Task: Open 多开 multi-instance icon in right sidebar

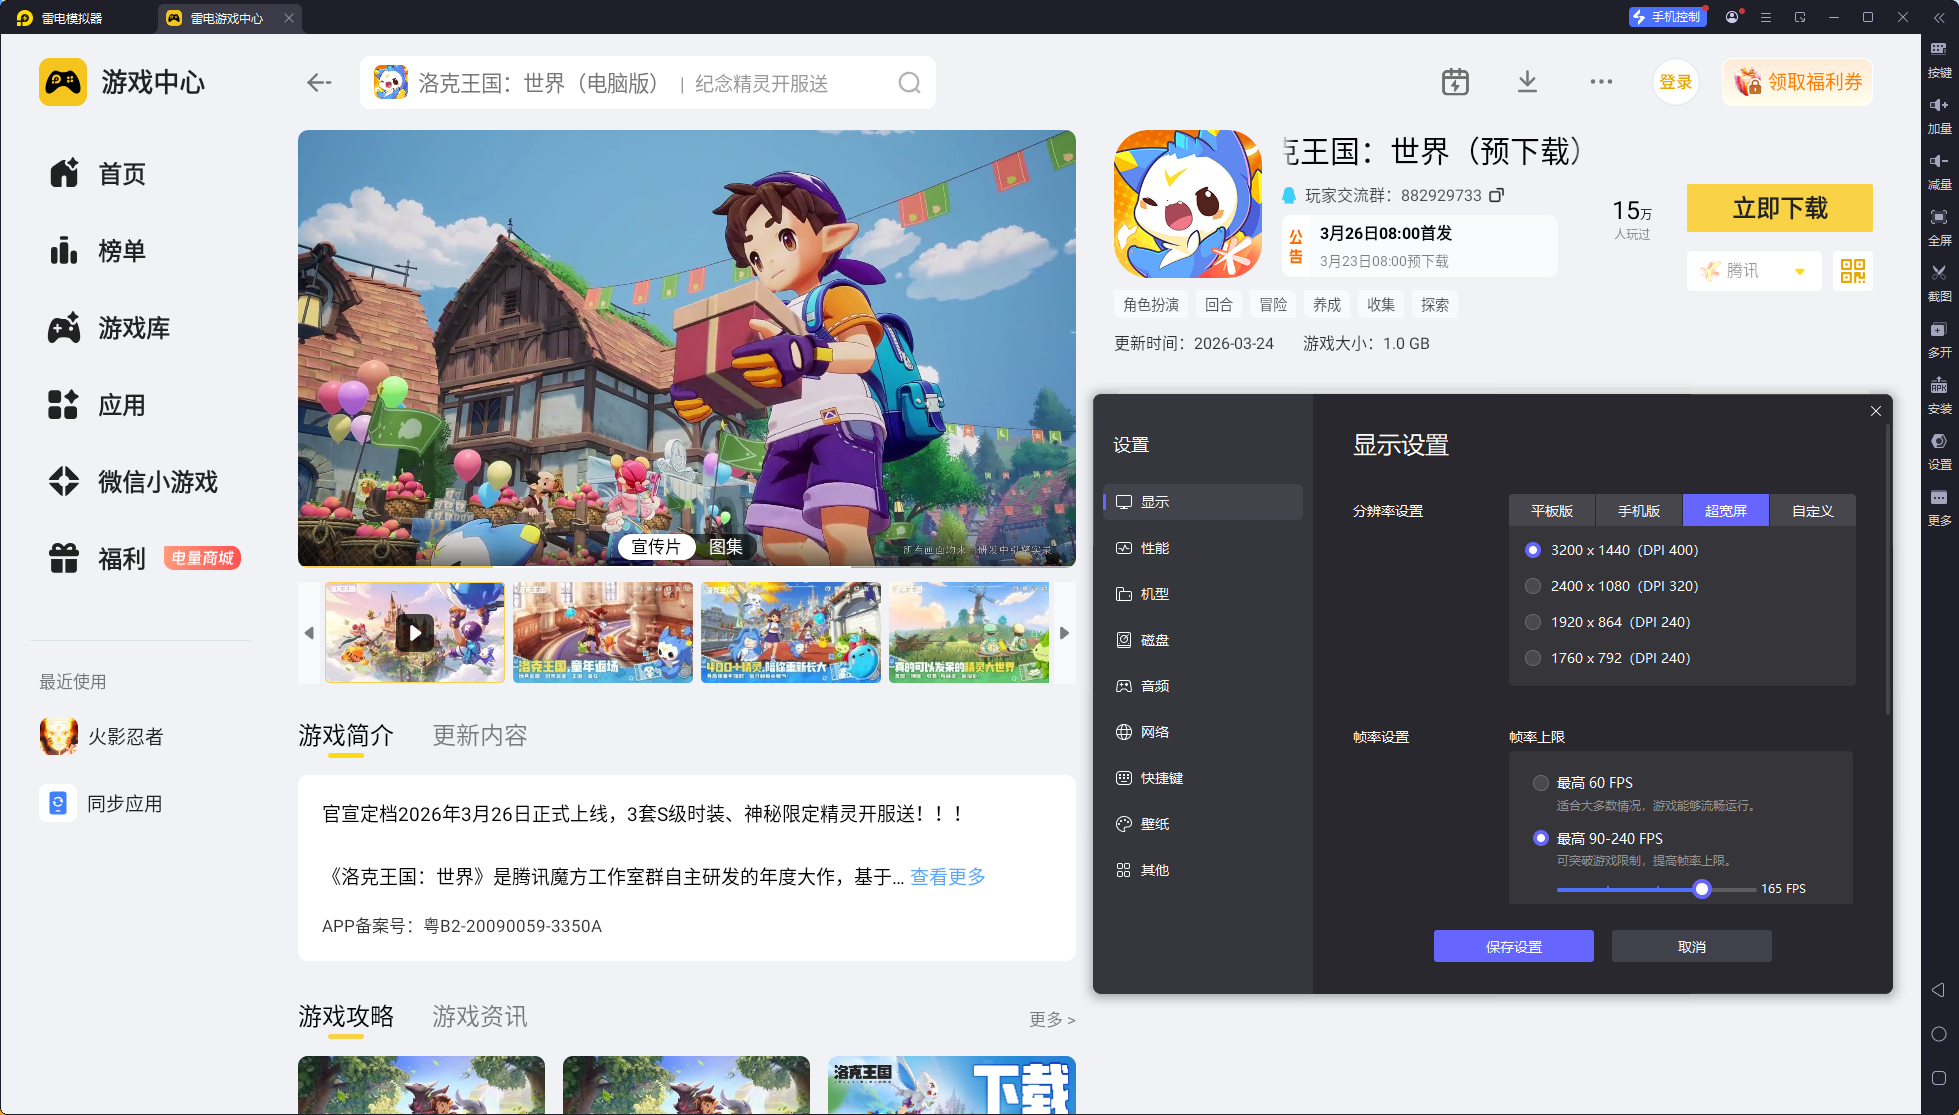Action: [x=1939, y=330]
